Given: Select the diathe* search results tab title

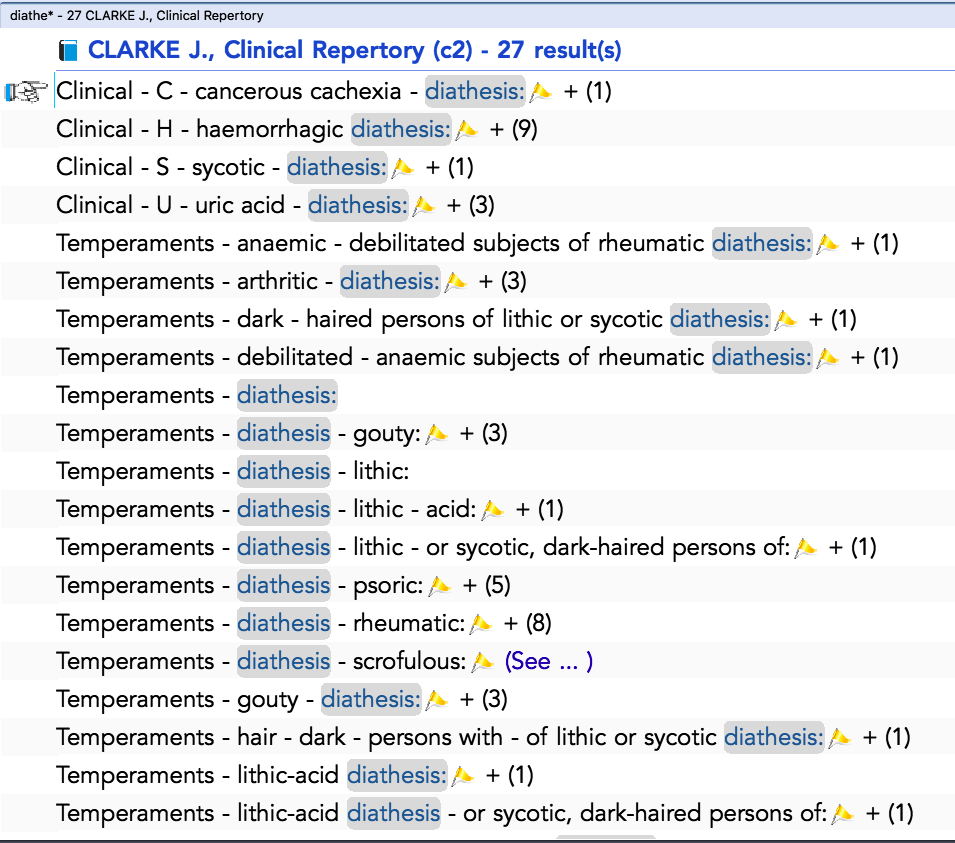Looking at the screenshot, I should point(137,15).
